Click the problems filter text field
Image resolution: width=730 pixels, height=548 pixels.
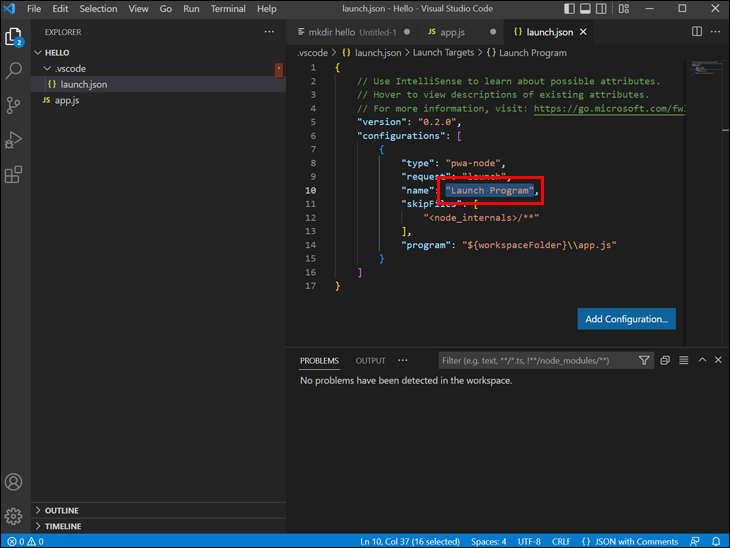(535, 360)
